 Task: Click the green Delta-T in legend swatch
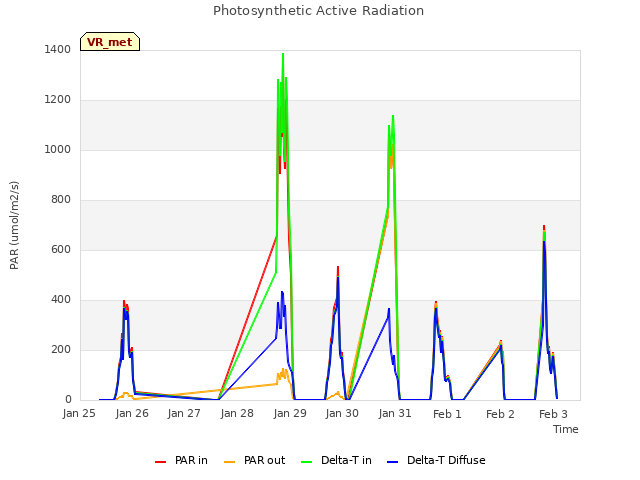(x=307, y=462)
